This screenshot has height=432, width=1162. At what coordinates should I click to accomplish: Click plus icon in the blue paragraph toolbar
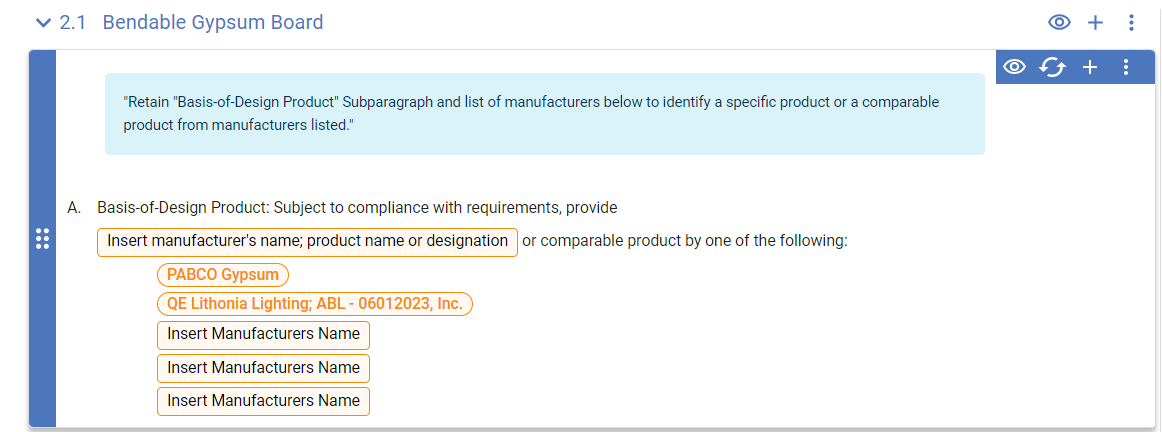click(1090, 67)
